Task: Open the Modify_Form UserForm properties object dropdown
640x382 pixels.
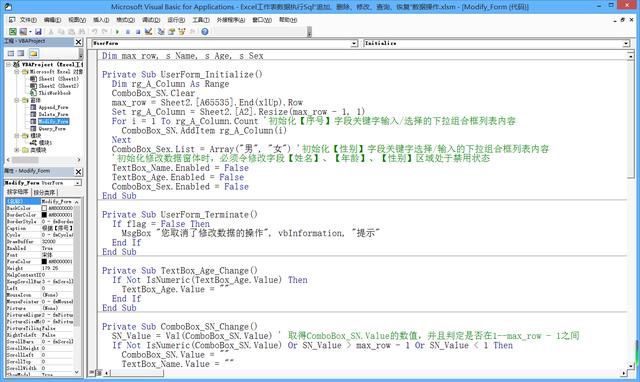Action: coord(78,183)
